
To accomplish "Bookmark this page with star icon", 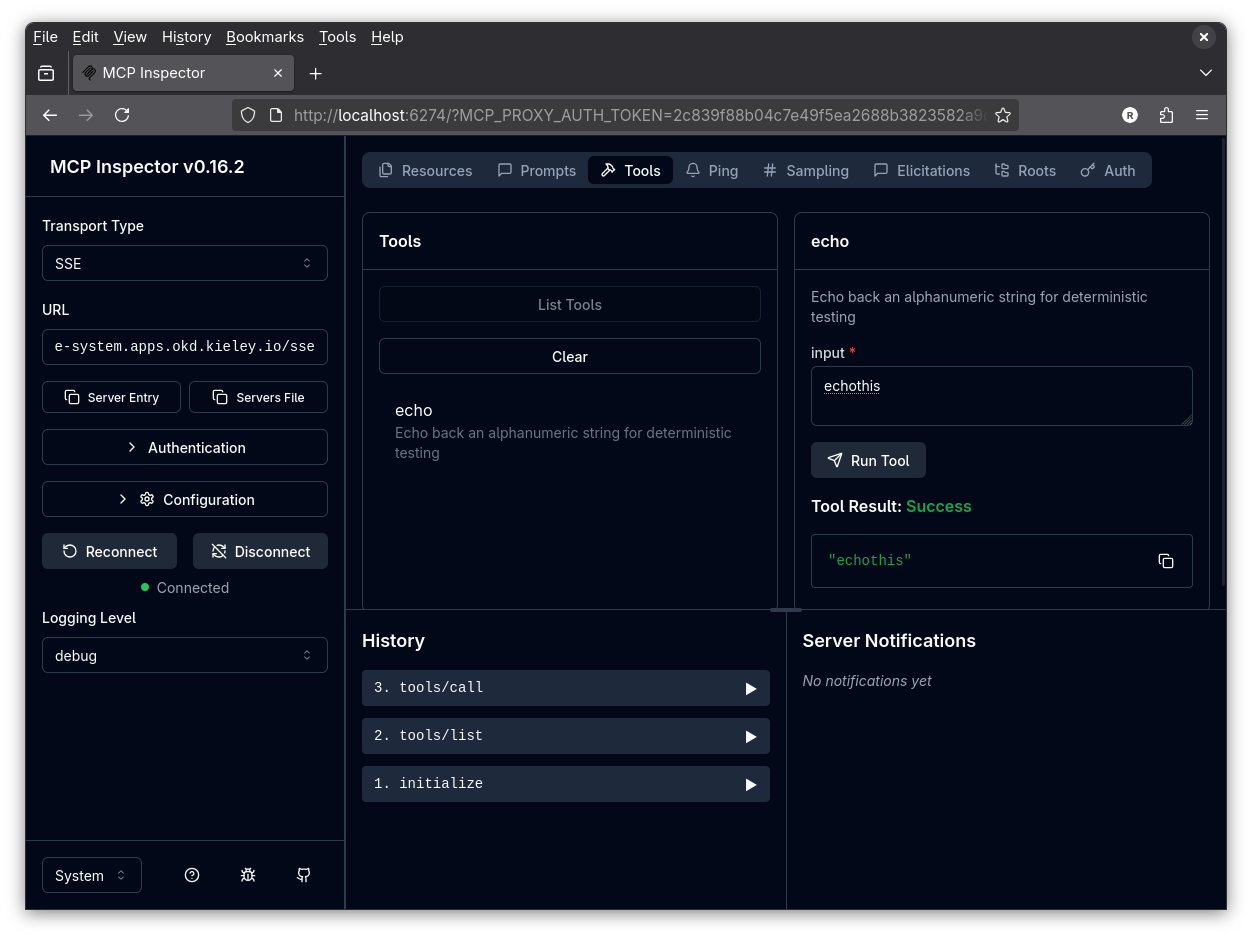I will (x=1003, y=115).
